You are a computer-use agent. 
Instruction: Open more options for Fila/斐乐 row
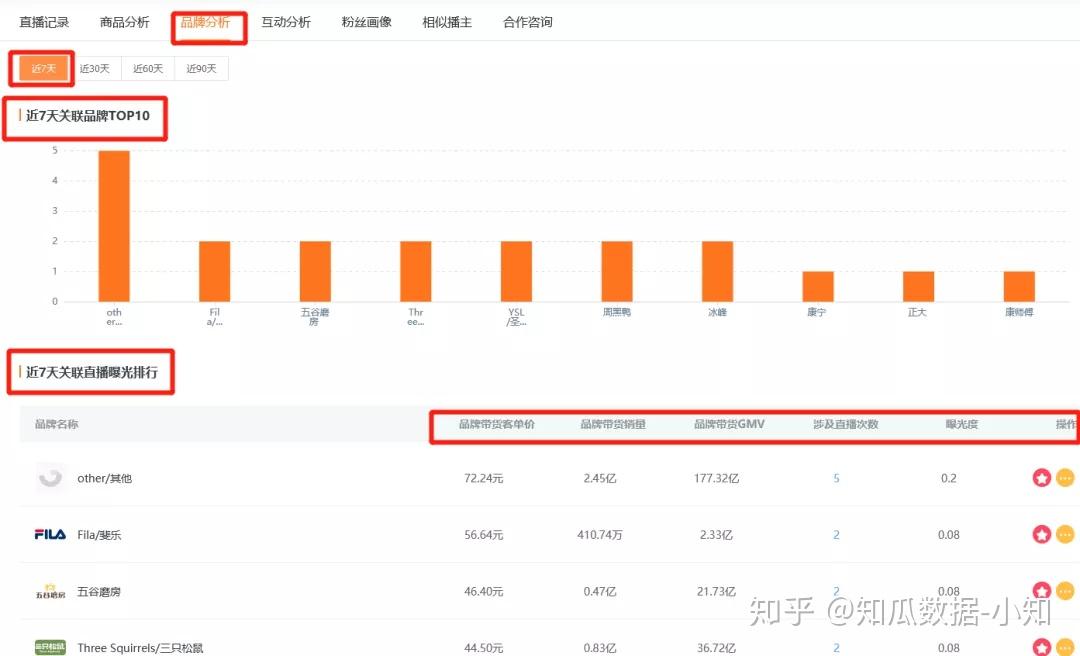point(1065,534)
